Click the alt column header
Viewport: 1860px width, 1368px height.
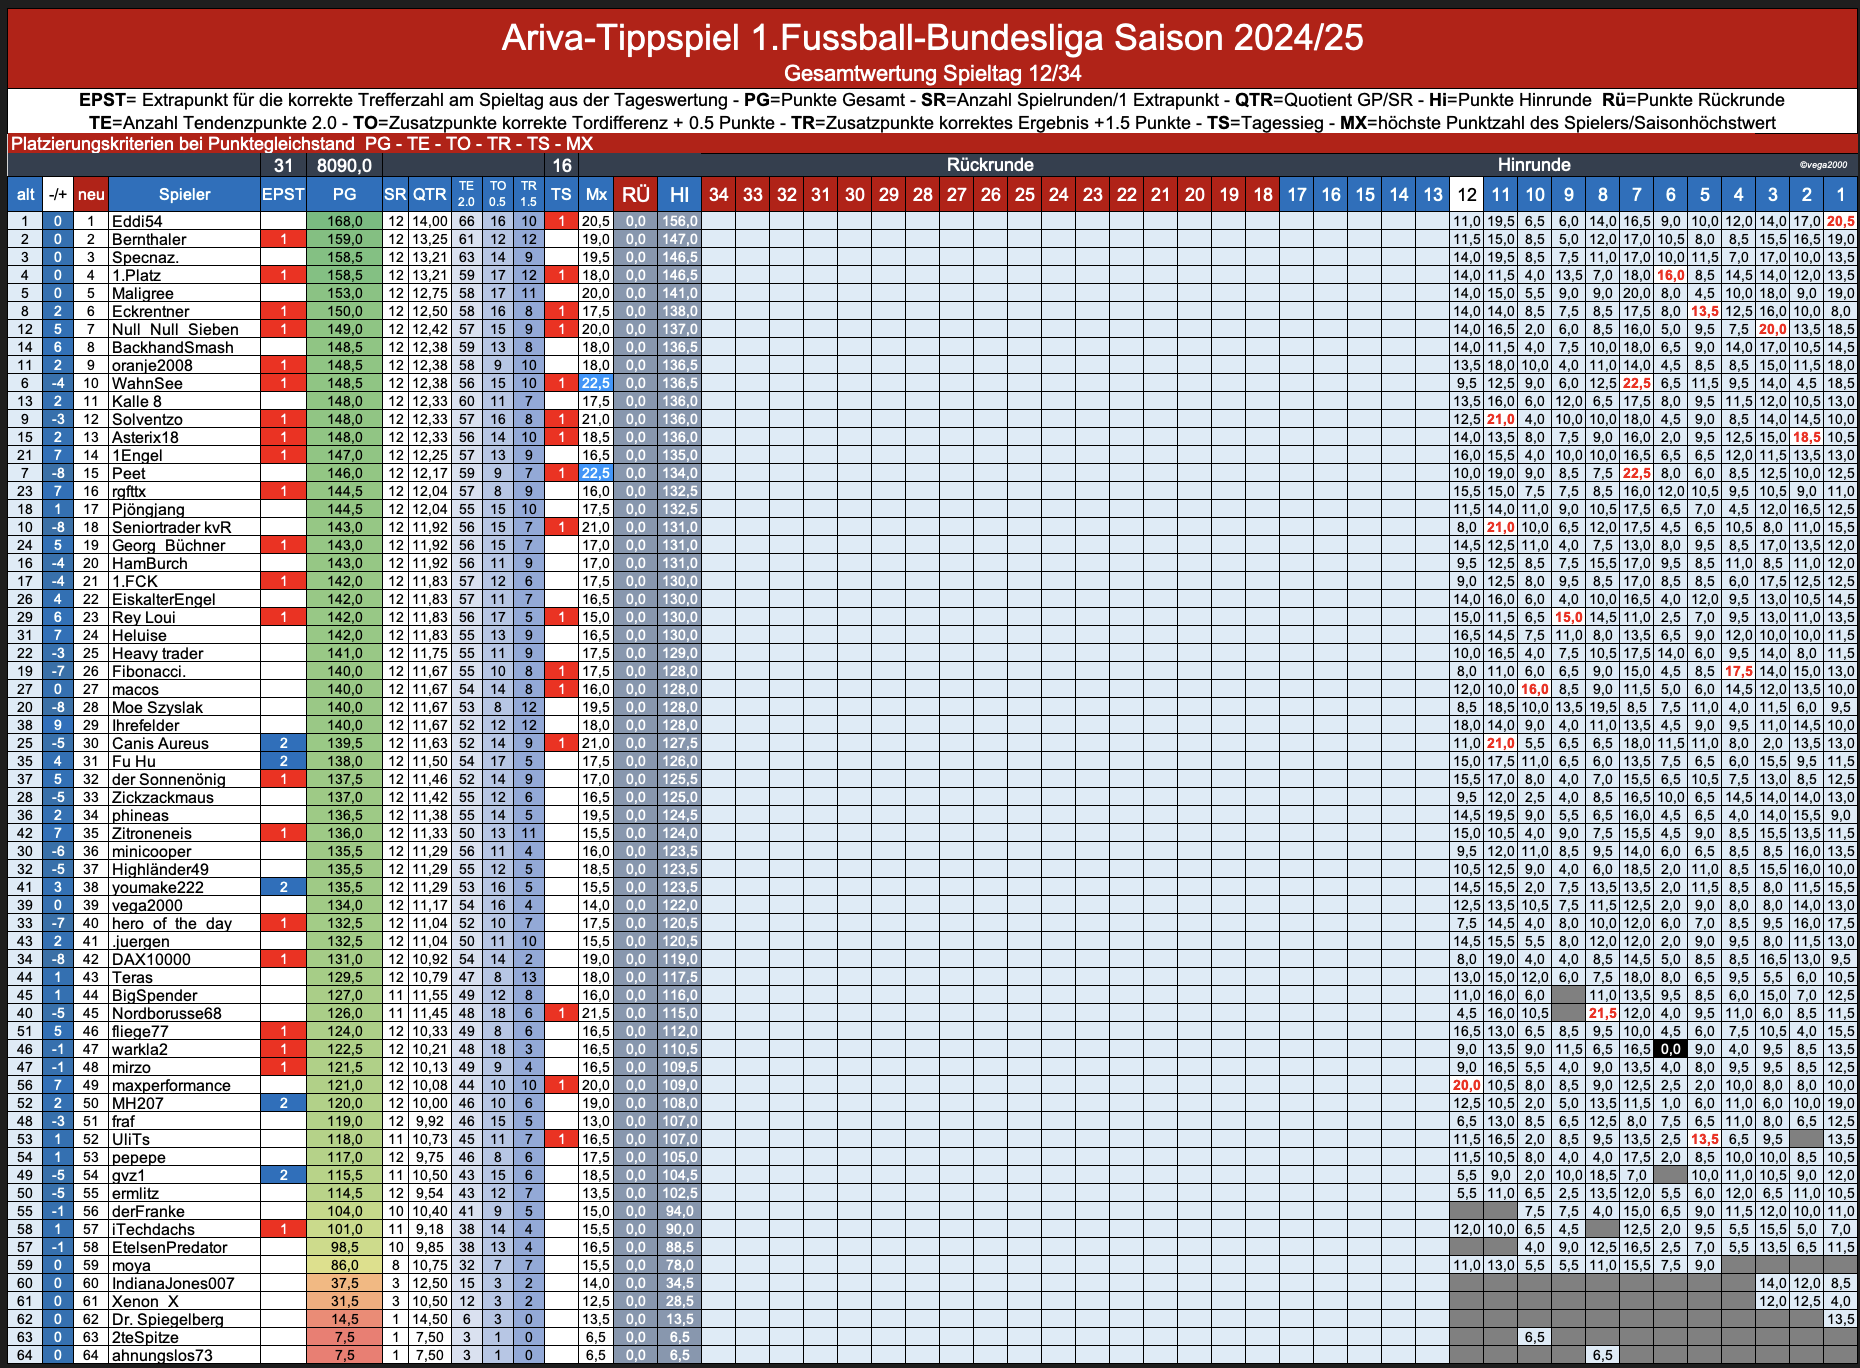pyautogui.click(x=26, y=195)
